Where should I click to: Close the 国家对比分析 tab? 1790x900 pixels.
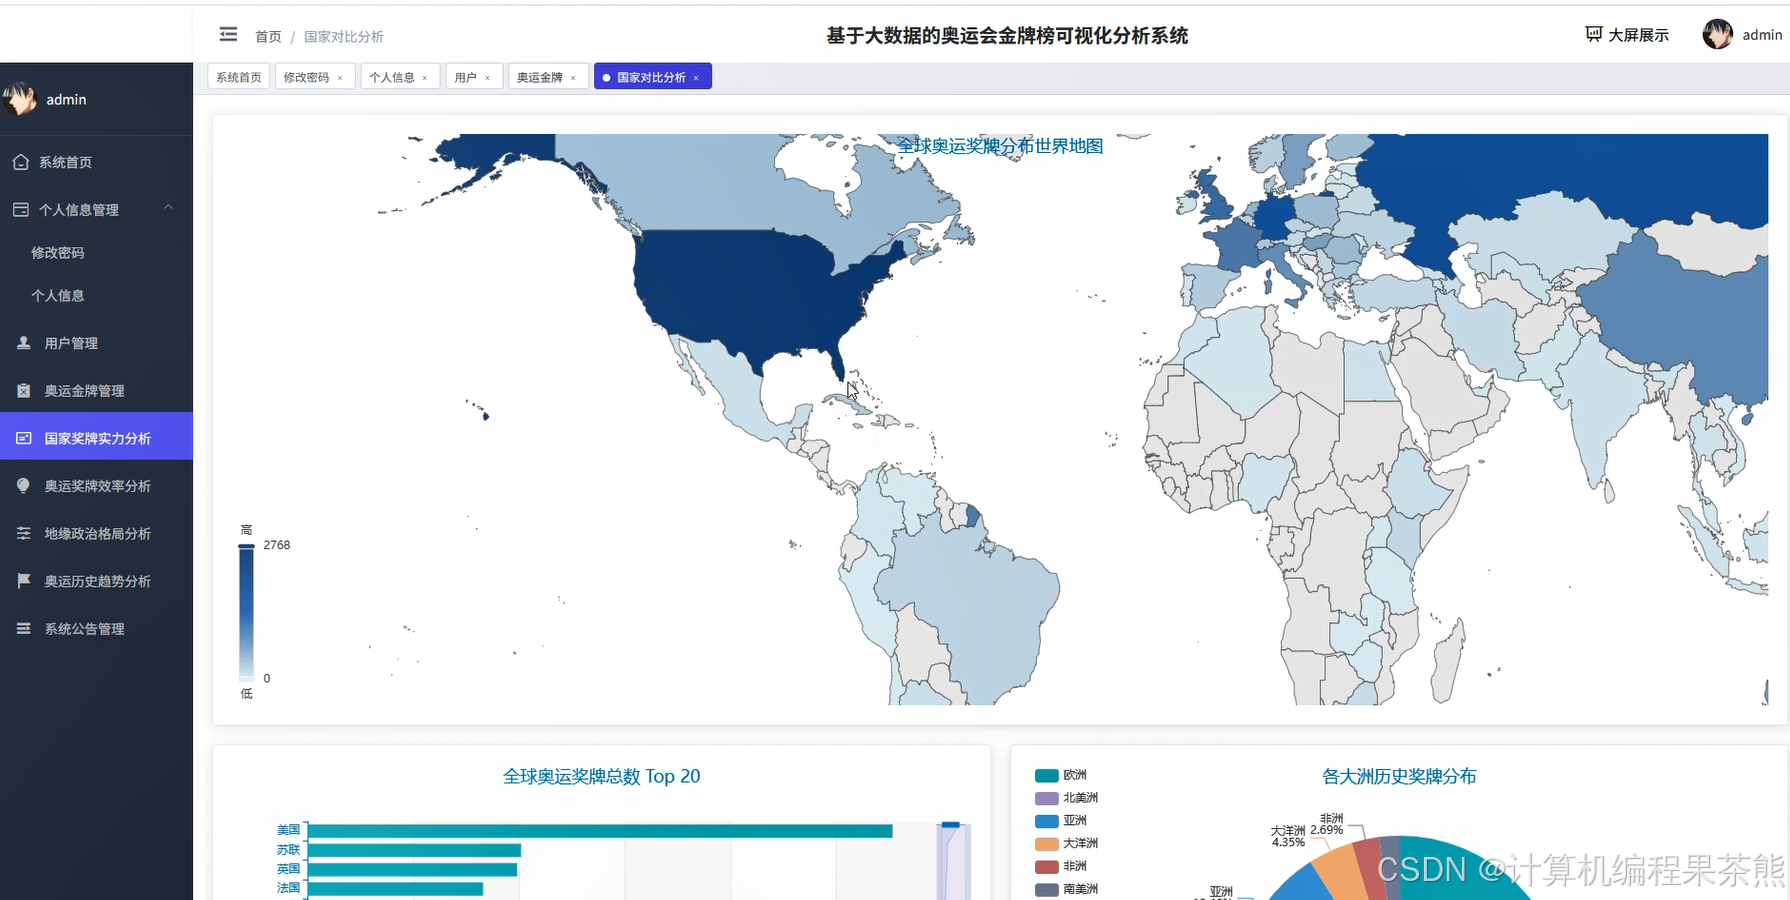tap(696, 78)
